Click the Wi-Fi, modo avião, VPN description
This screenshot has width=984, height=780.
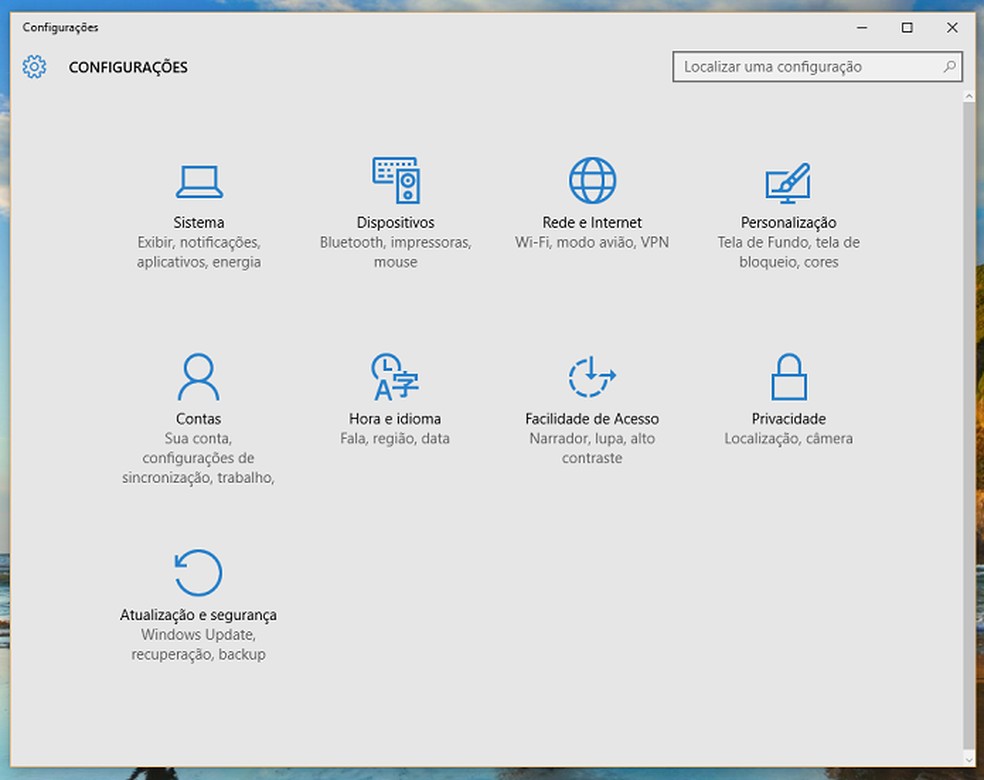(592, 242)
